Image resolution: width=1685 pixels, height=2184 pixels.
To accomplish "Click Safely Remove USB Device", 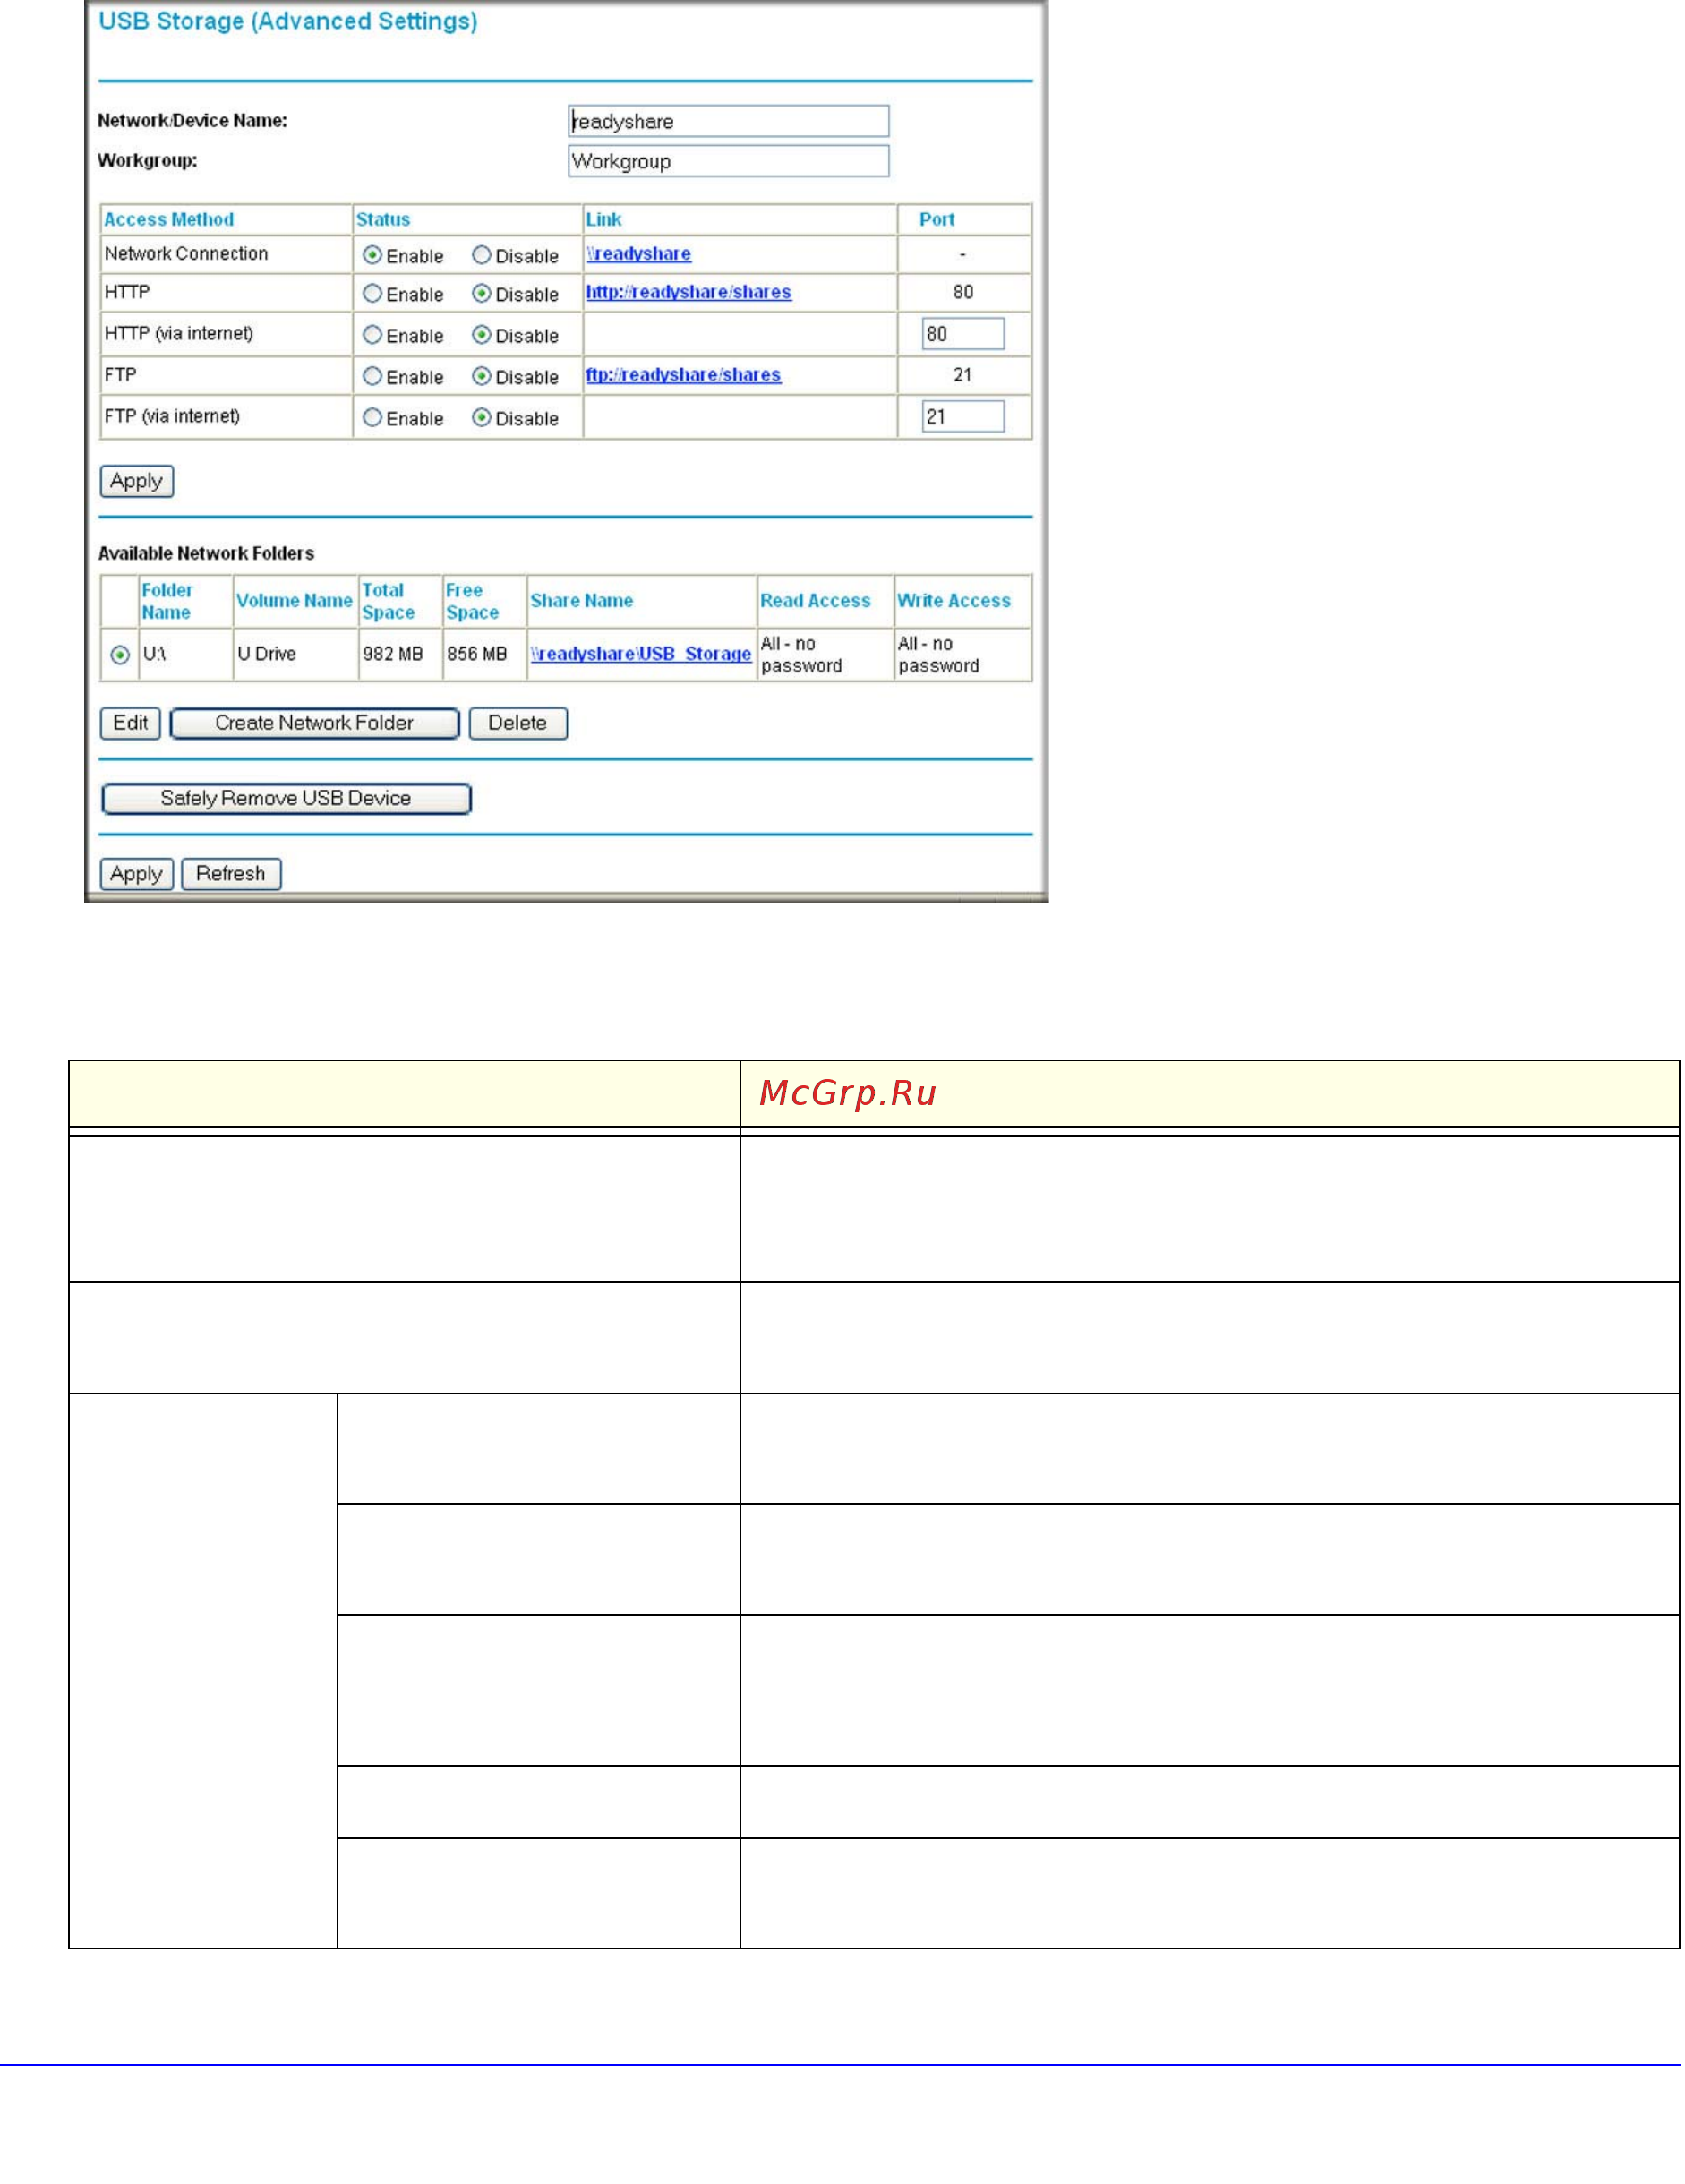I will point(286,798).
